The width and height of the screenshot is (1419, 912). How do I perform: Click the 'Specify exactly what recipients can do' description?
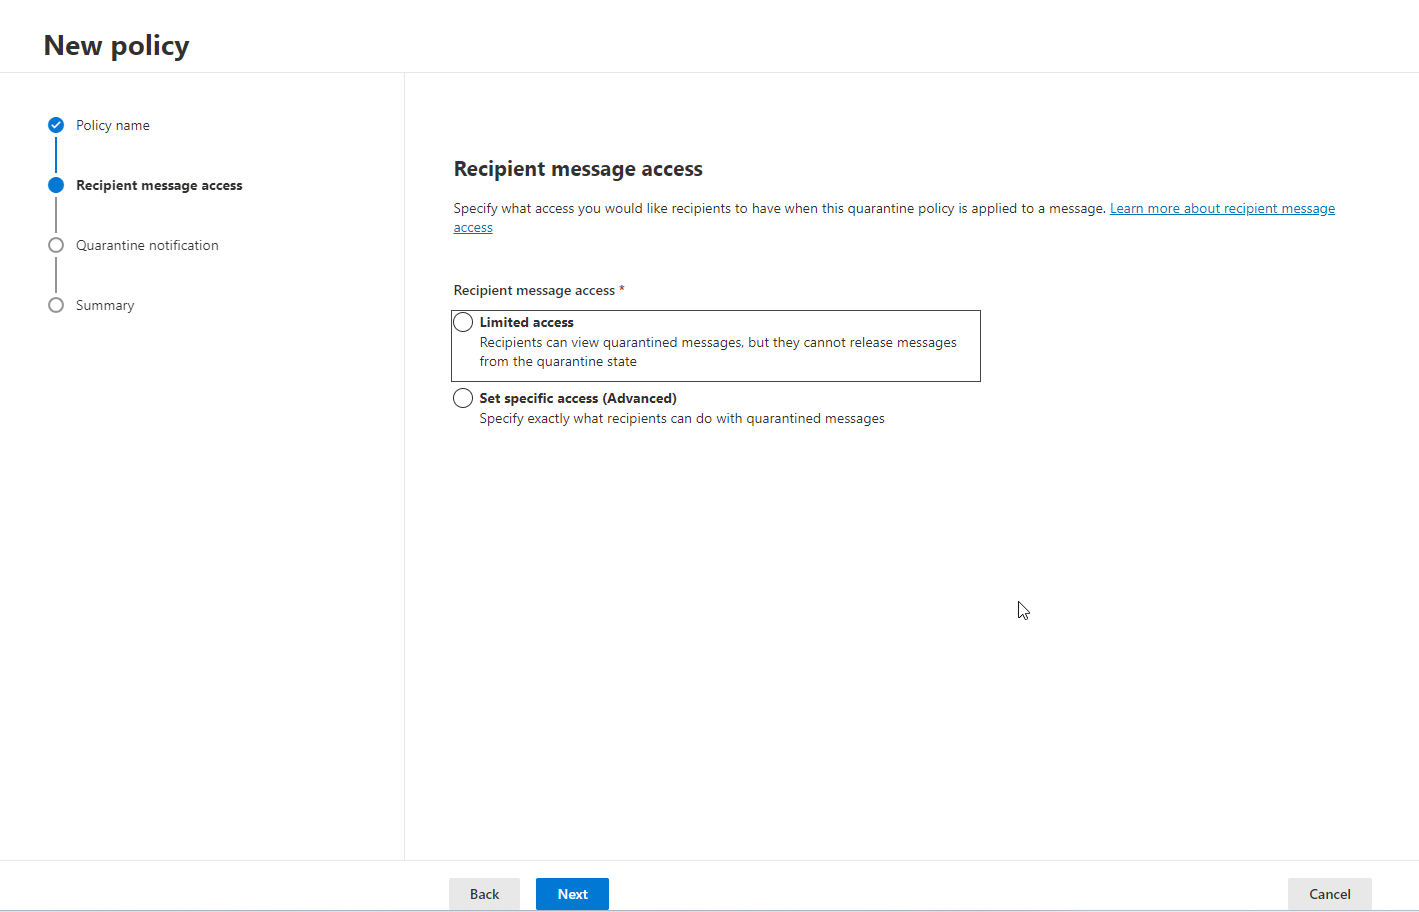tap(681, 418)
